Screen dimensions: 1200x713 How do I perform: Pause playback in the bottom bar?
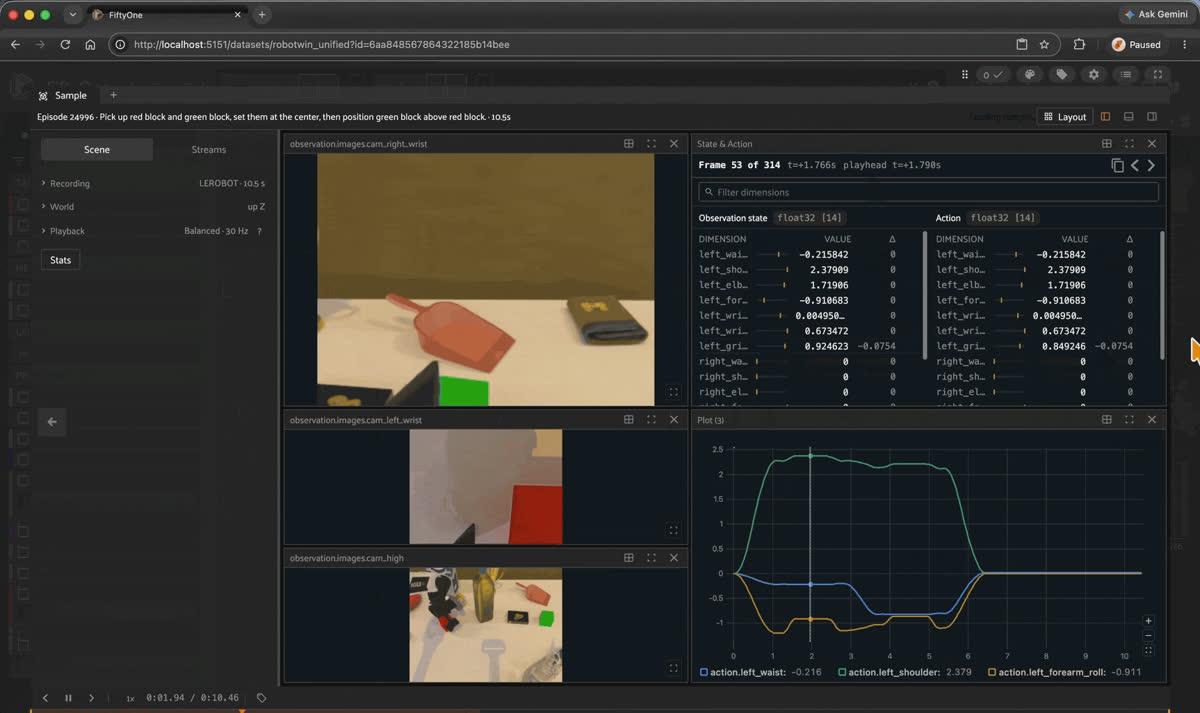pos(68,698)
